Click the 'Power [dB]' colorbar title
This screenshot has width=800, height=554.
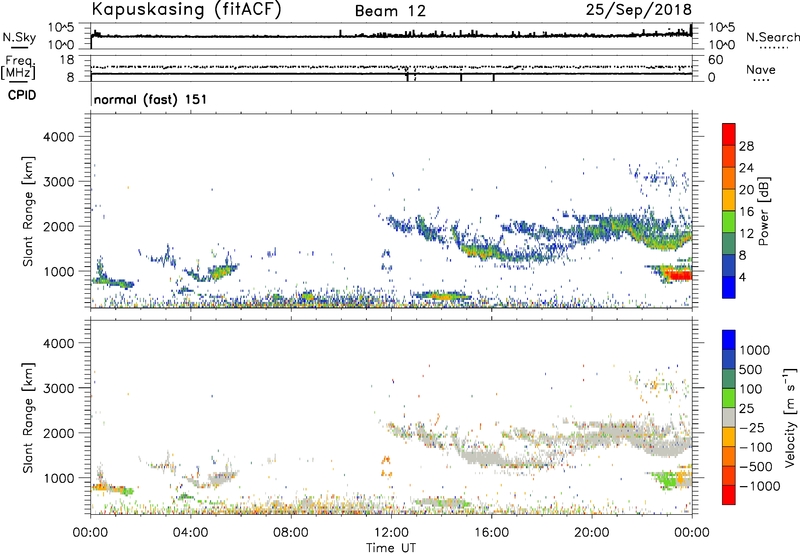[763, 211]
